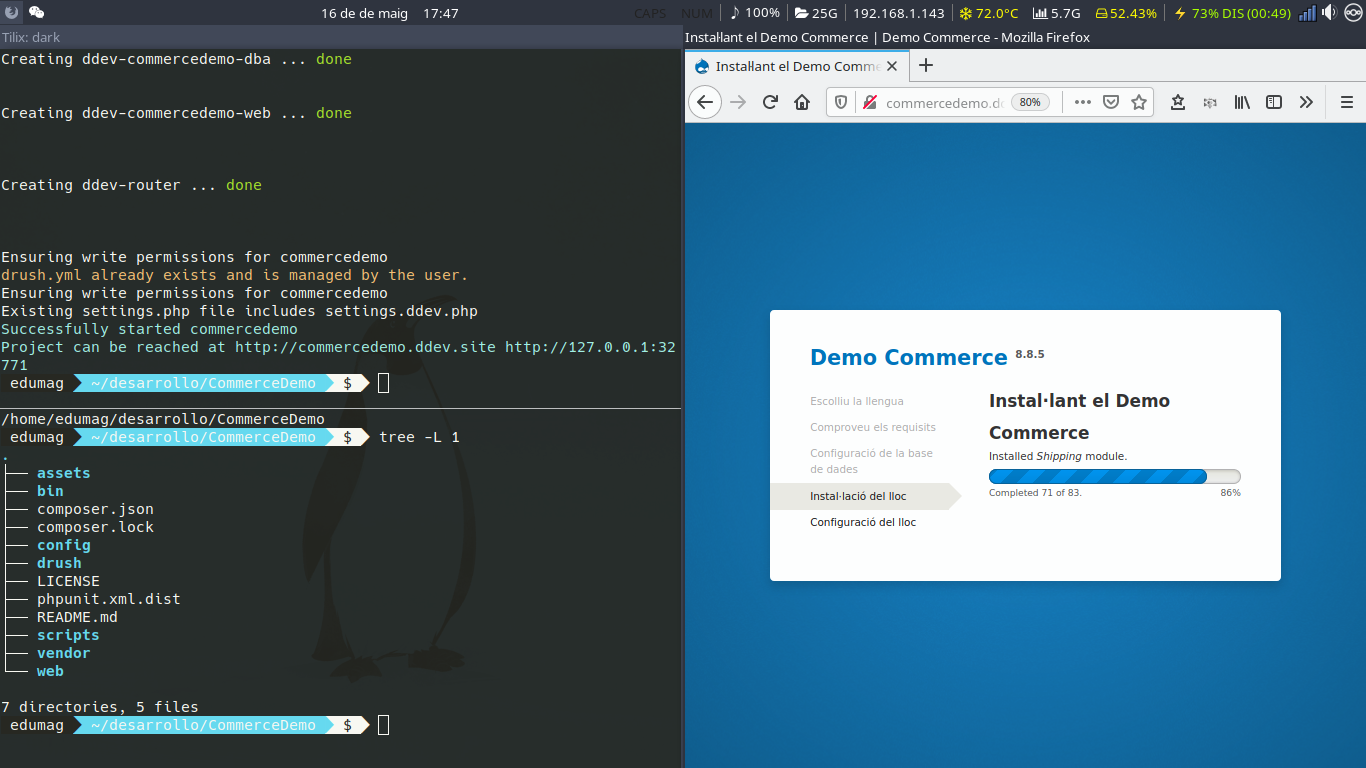The height and width of the screenshot is (768, 1366).
Task: Click the music note 100% volume indicator
Action: pyautogui.click(x=755, y=13)
